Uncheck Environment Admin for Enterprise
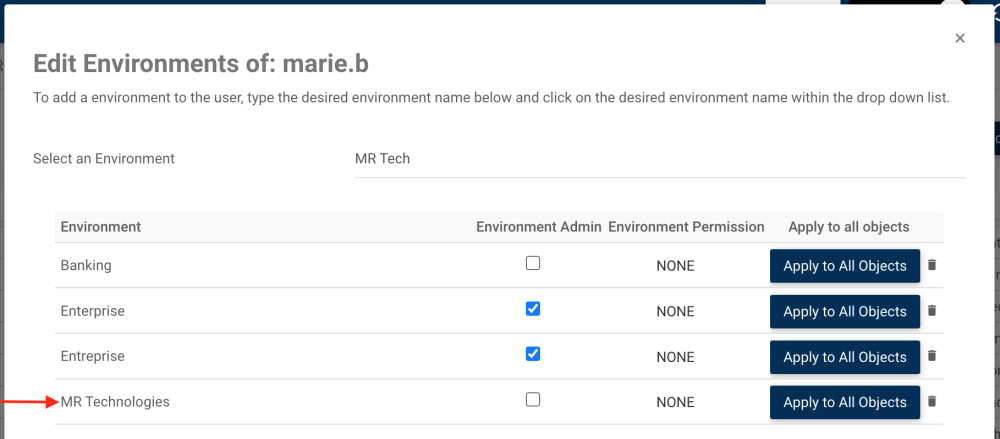 point(533,309)
